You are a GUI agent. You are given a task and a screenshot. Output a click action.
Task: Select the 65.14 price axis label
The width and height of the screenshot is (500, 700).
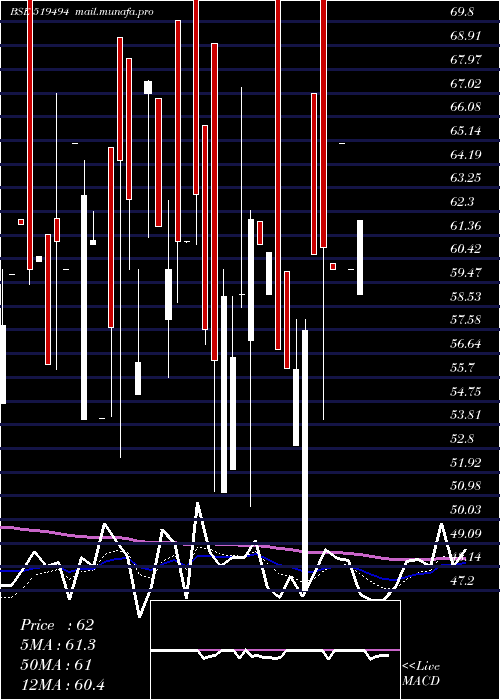(x=466, y=131)
